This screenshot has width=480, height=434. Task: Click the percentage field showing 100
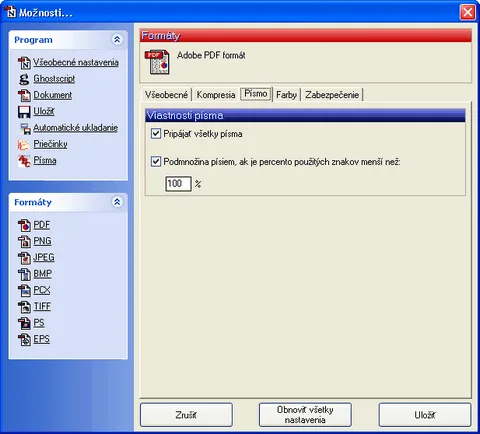click(x=178, y=184)
